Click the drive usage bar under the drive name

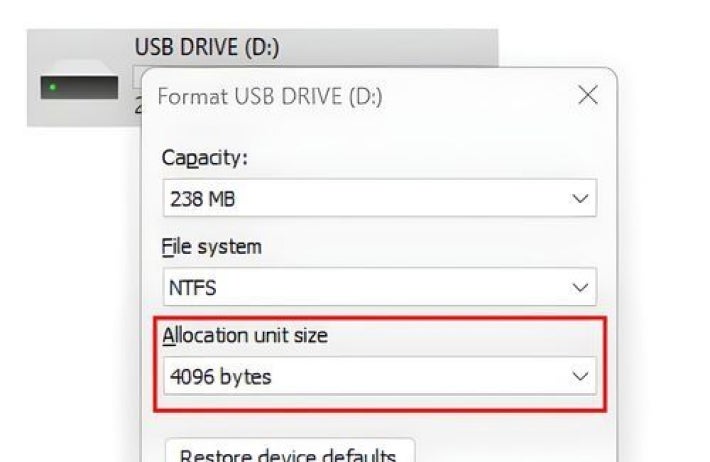pyautogui.click(x=138, y=75)
